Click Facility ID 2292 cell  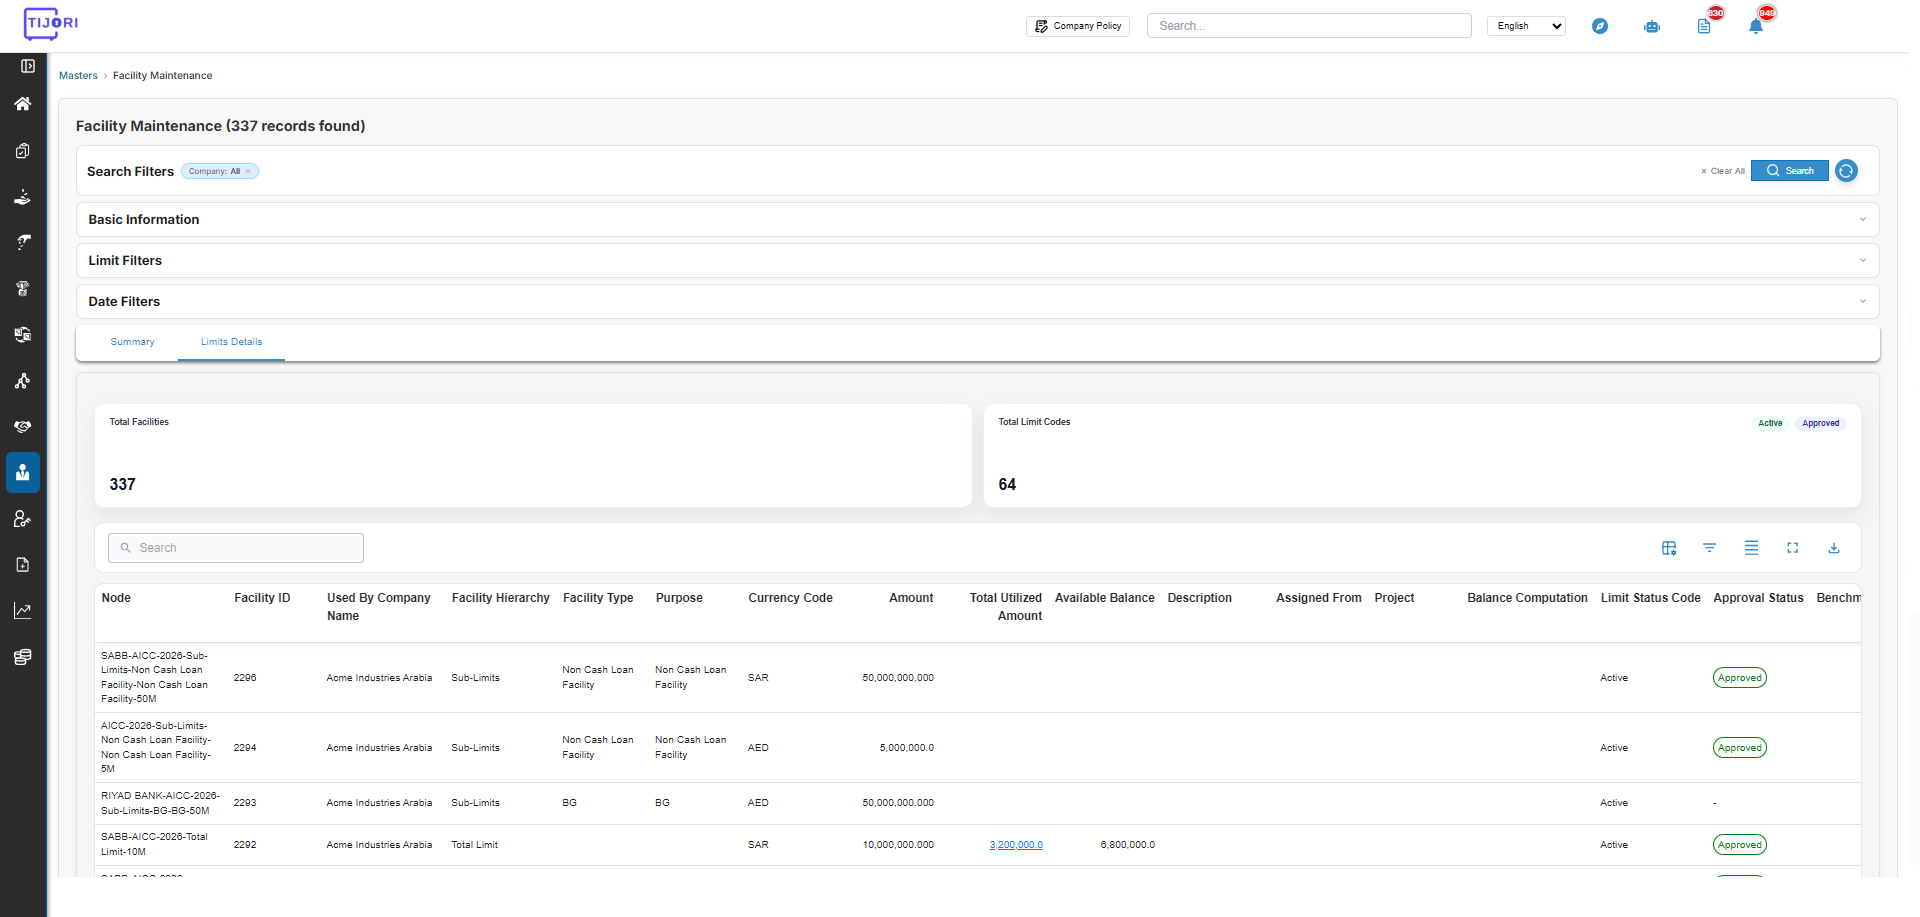tap(245, 845)
